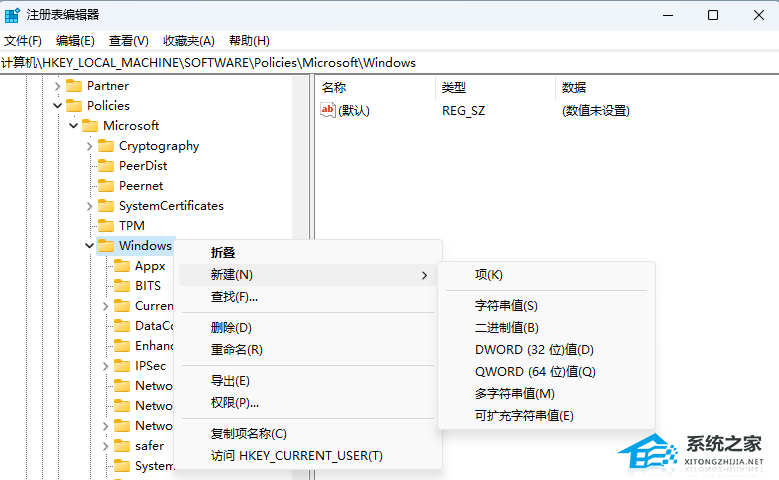This screenshot has height=480, width=779.
Task: Open the 文件(F) menu
Action: 23,41
